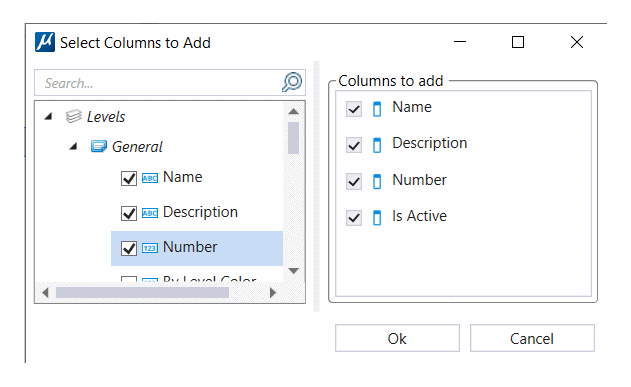Minimize the Select Columns to Add dialog

pos(460,42)
